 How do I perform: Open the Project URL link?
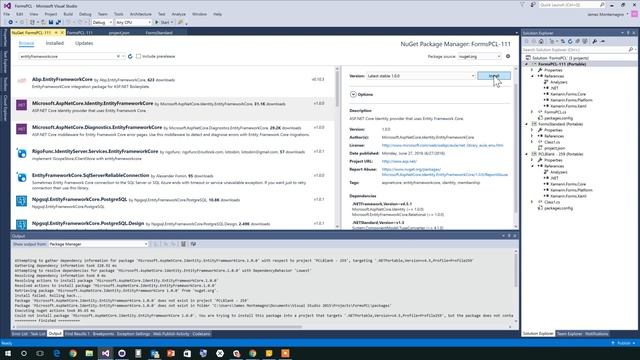(x=399, y=161)
